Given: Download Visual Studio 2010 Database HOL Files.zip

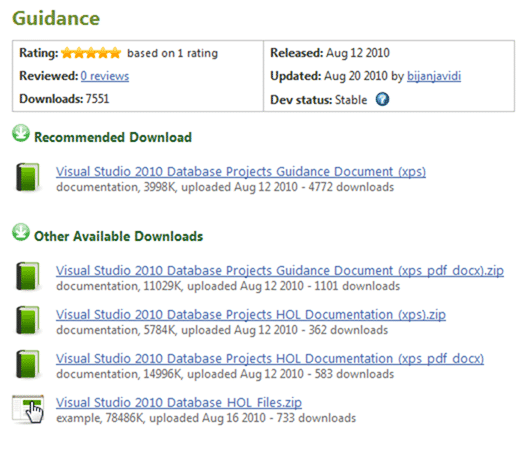Looking at the screenshot, I should 179,403.
